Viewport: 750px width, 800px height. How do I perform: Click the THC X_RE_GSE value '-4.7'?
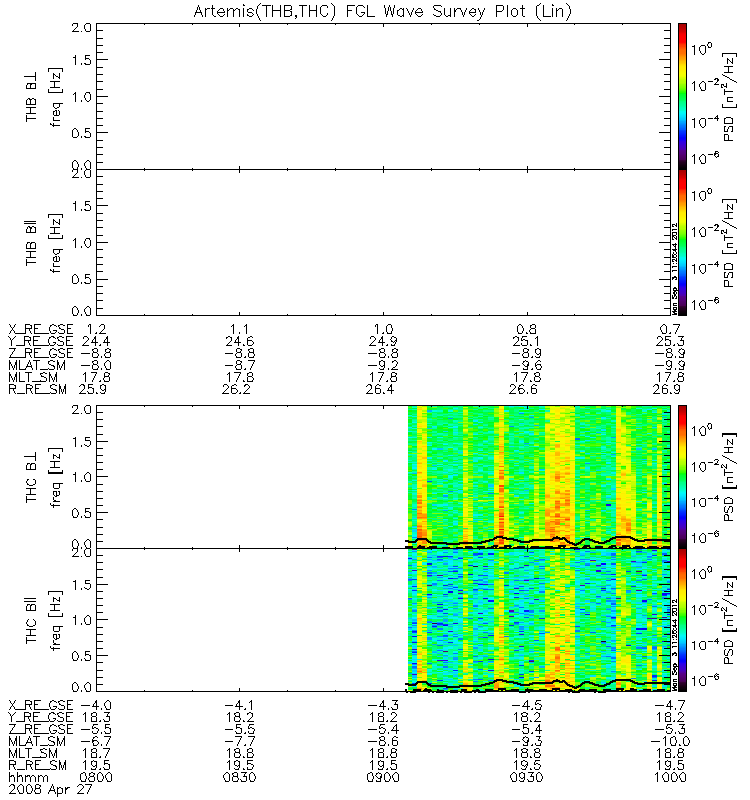pyautogui.click(x=670, y=706)
